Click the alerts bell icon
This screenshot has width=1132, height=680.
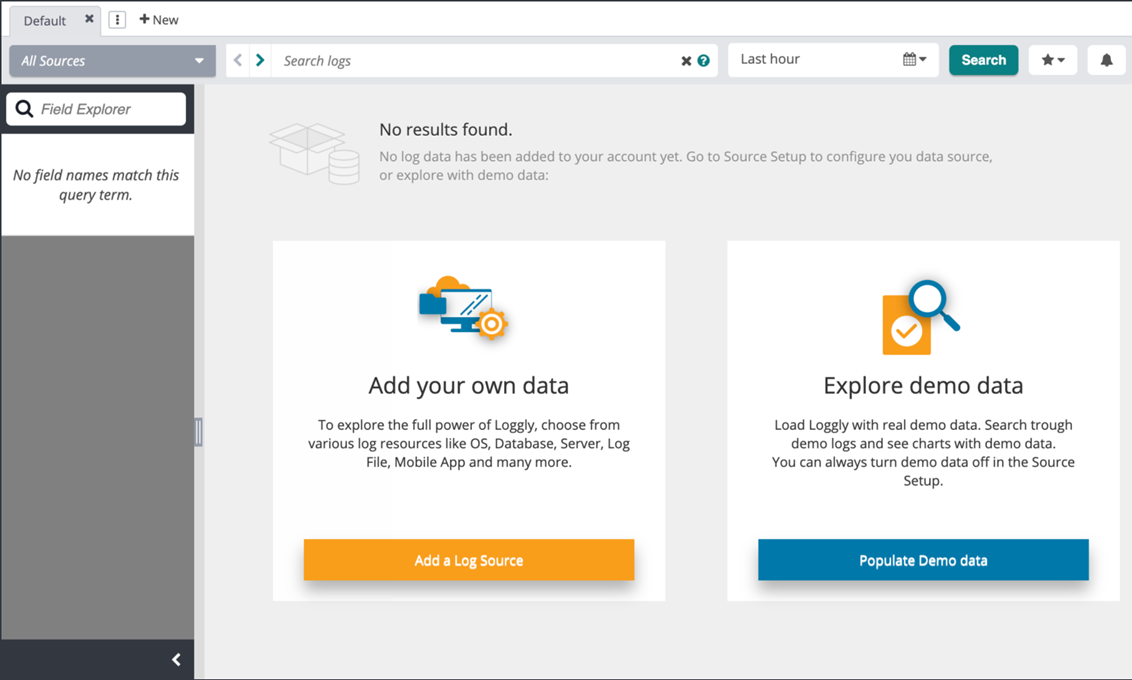1106,60
